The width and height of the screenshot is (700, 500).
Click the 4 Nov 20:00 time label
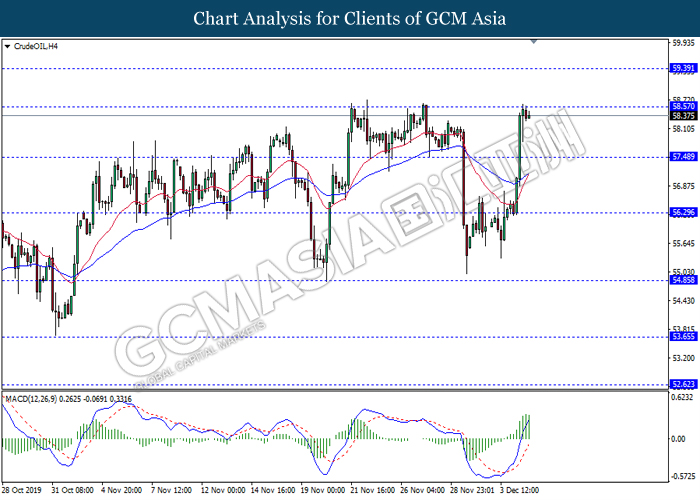(121, 490)
